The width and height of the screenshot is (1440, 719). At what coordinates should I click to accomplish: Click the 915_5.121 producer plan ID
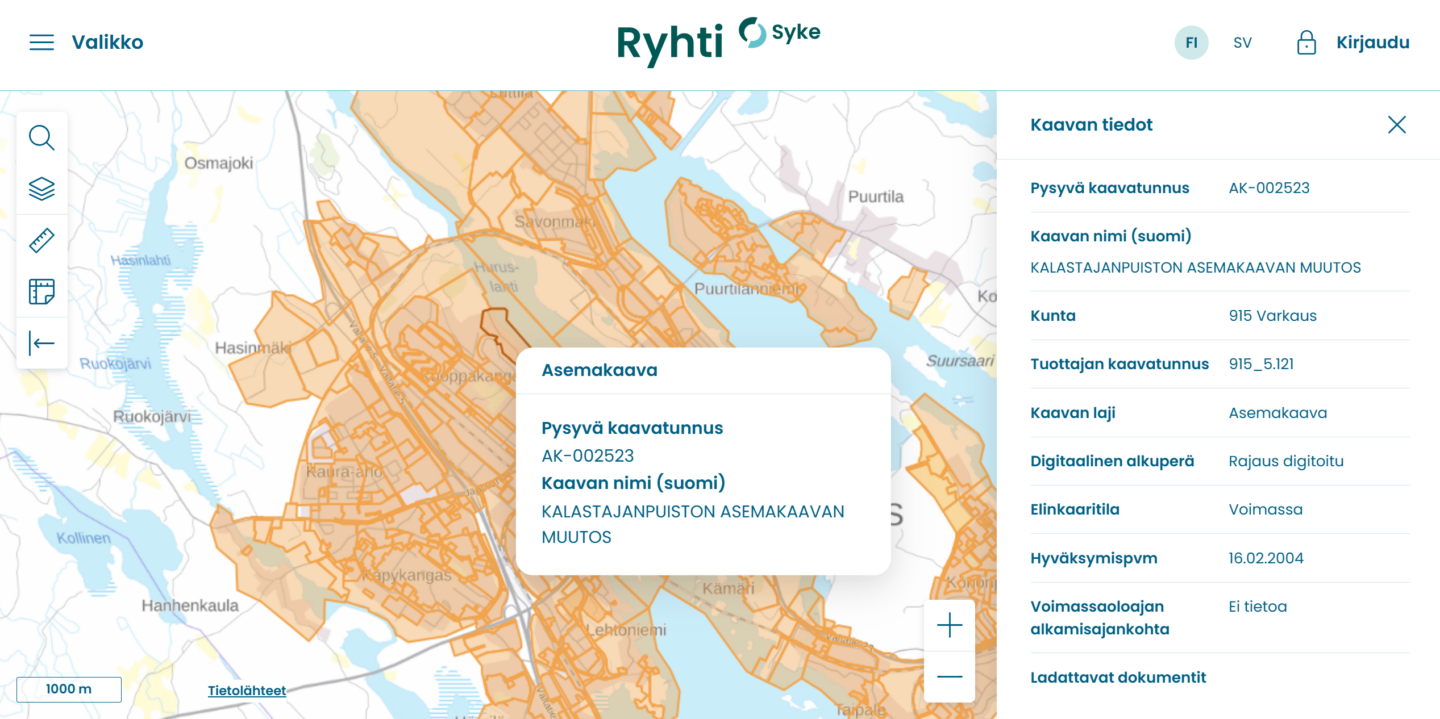1261,364
